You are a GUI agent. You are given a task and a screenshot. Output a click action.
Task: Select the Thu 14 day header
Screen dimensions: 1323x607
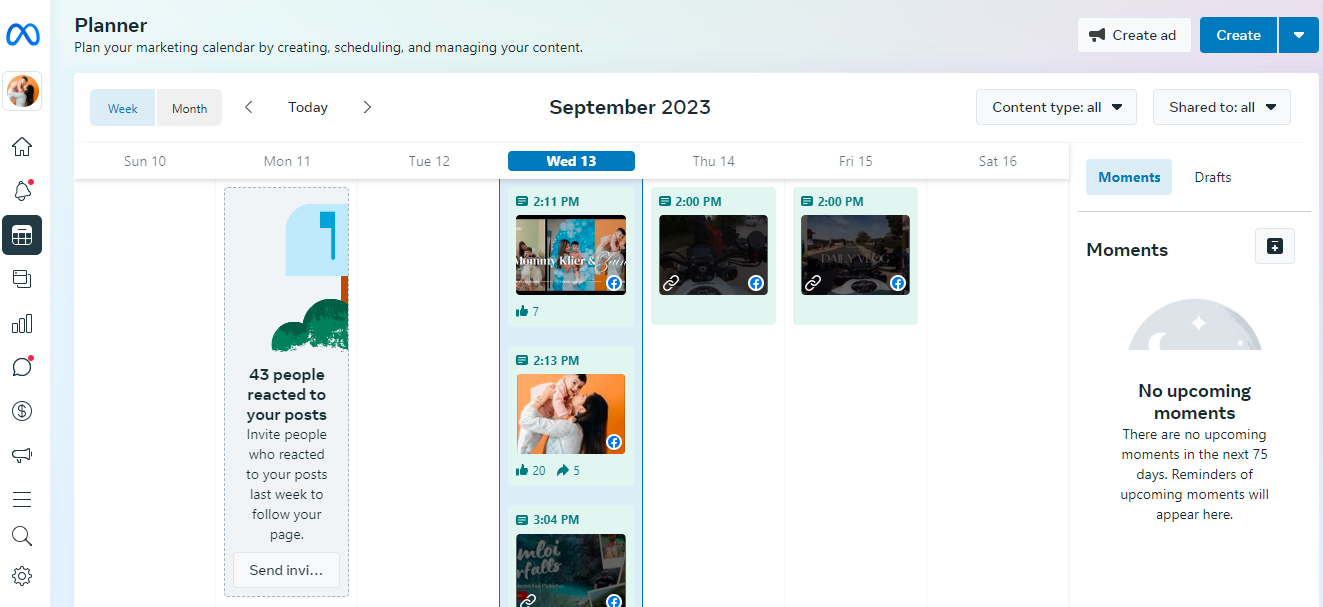(714, 161)
